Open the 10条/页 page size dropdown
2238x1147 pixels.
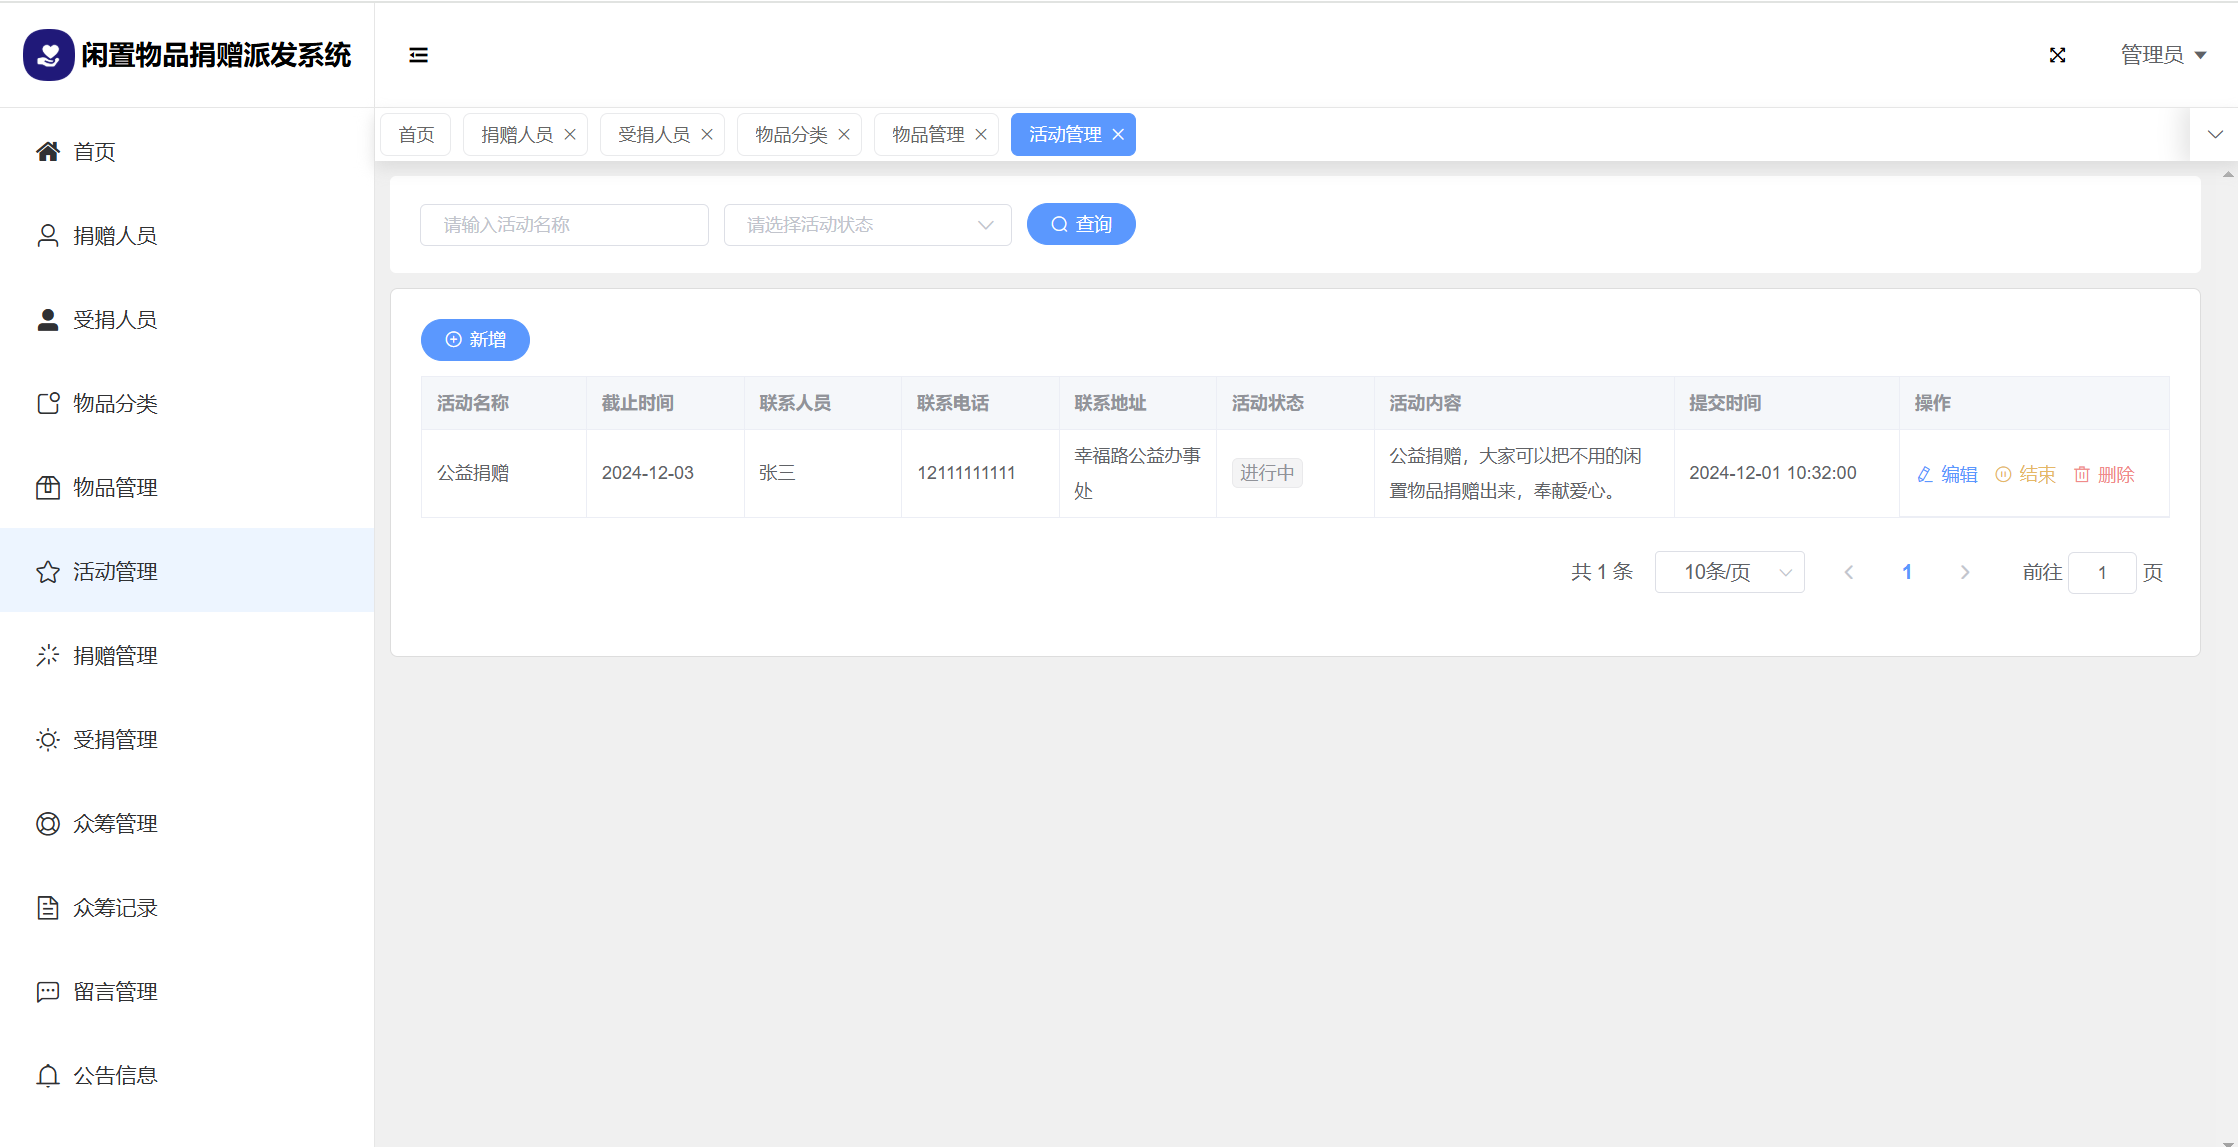pos(1729,572)
